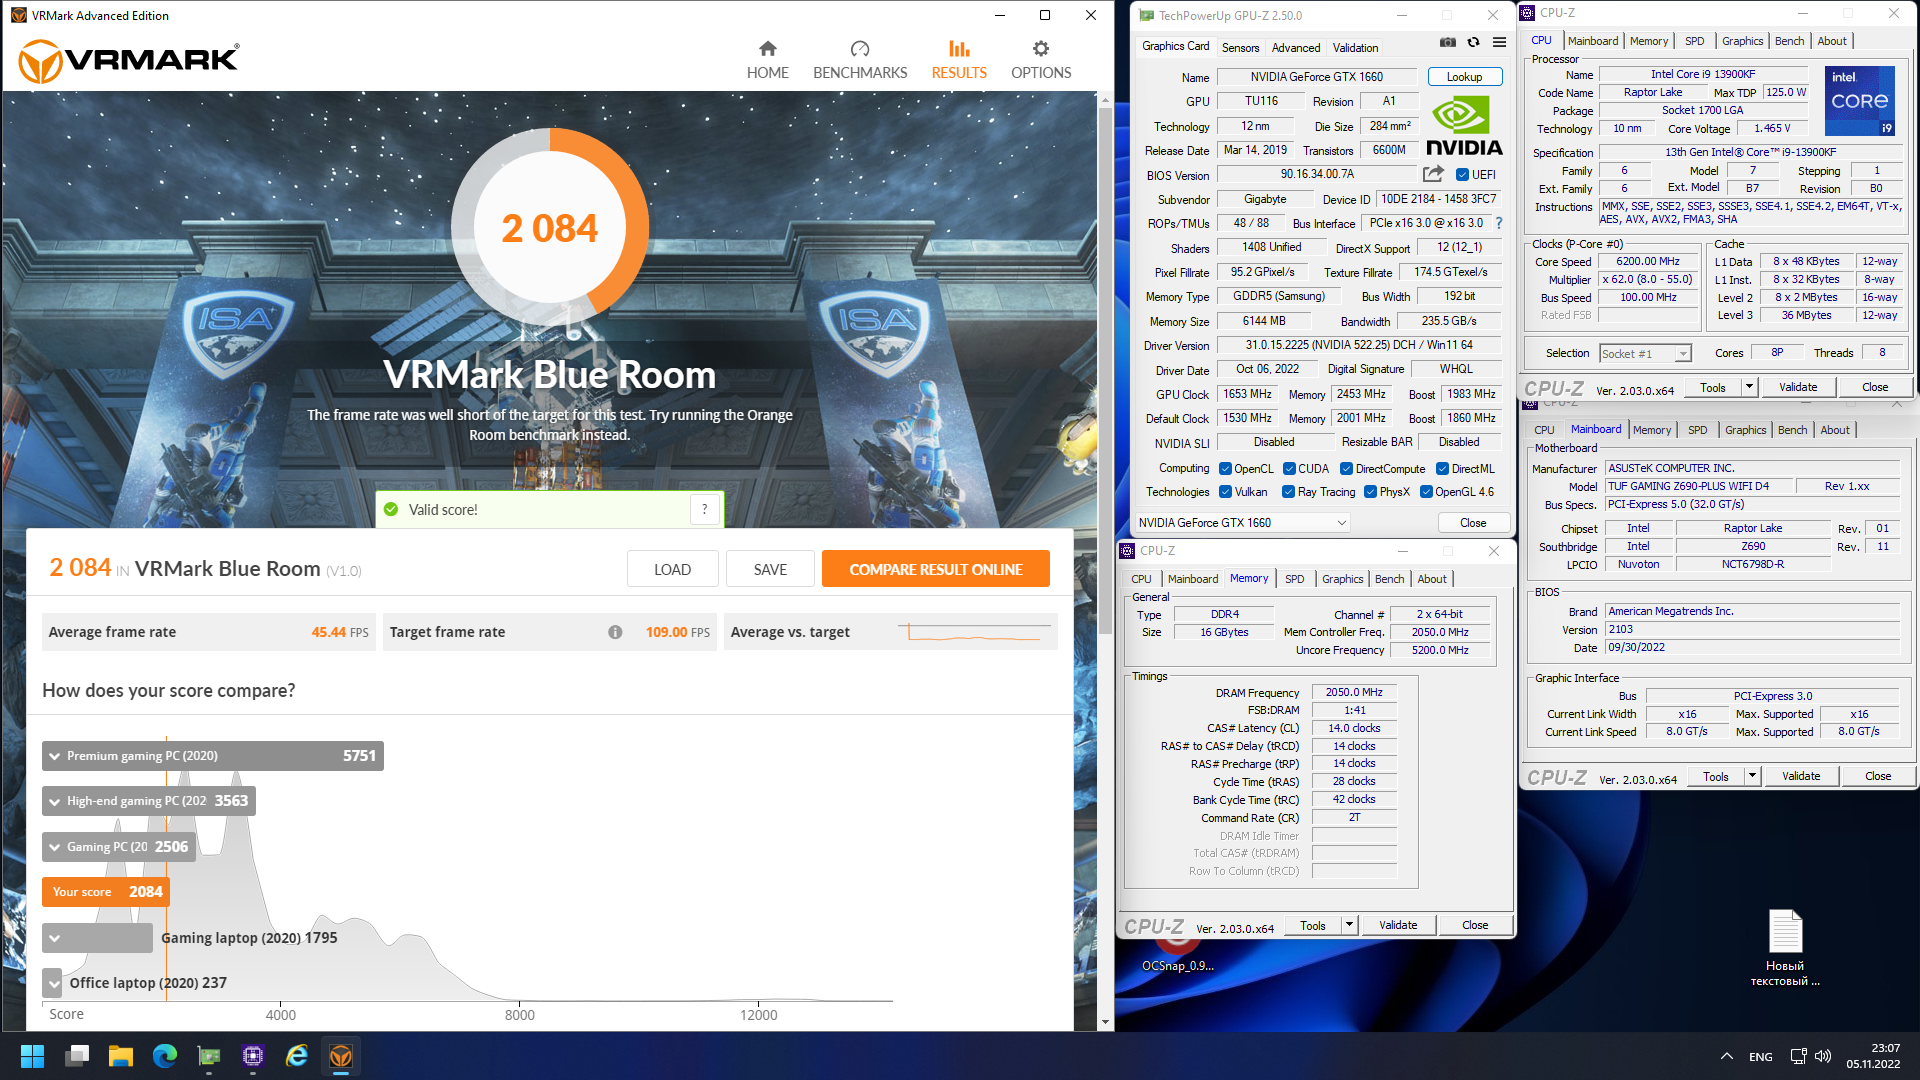The image size is (1920, 1080).
Task: Click the NVIDIA logo in GPU-Z
Action: point(1464,127)
